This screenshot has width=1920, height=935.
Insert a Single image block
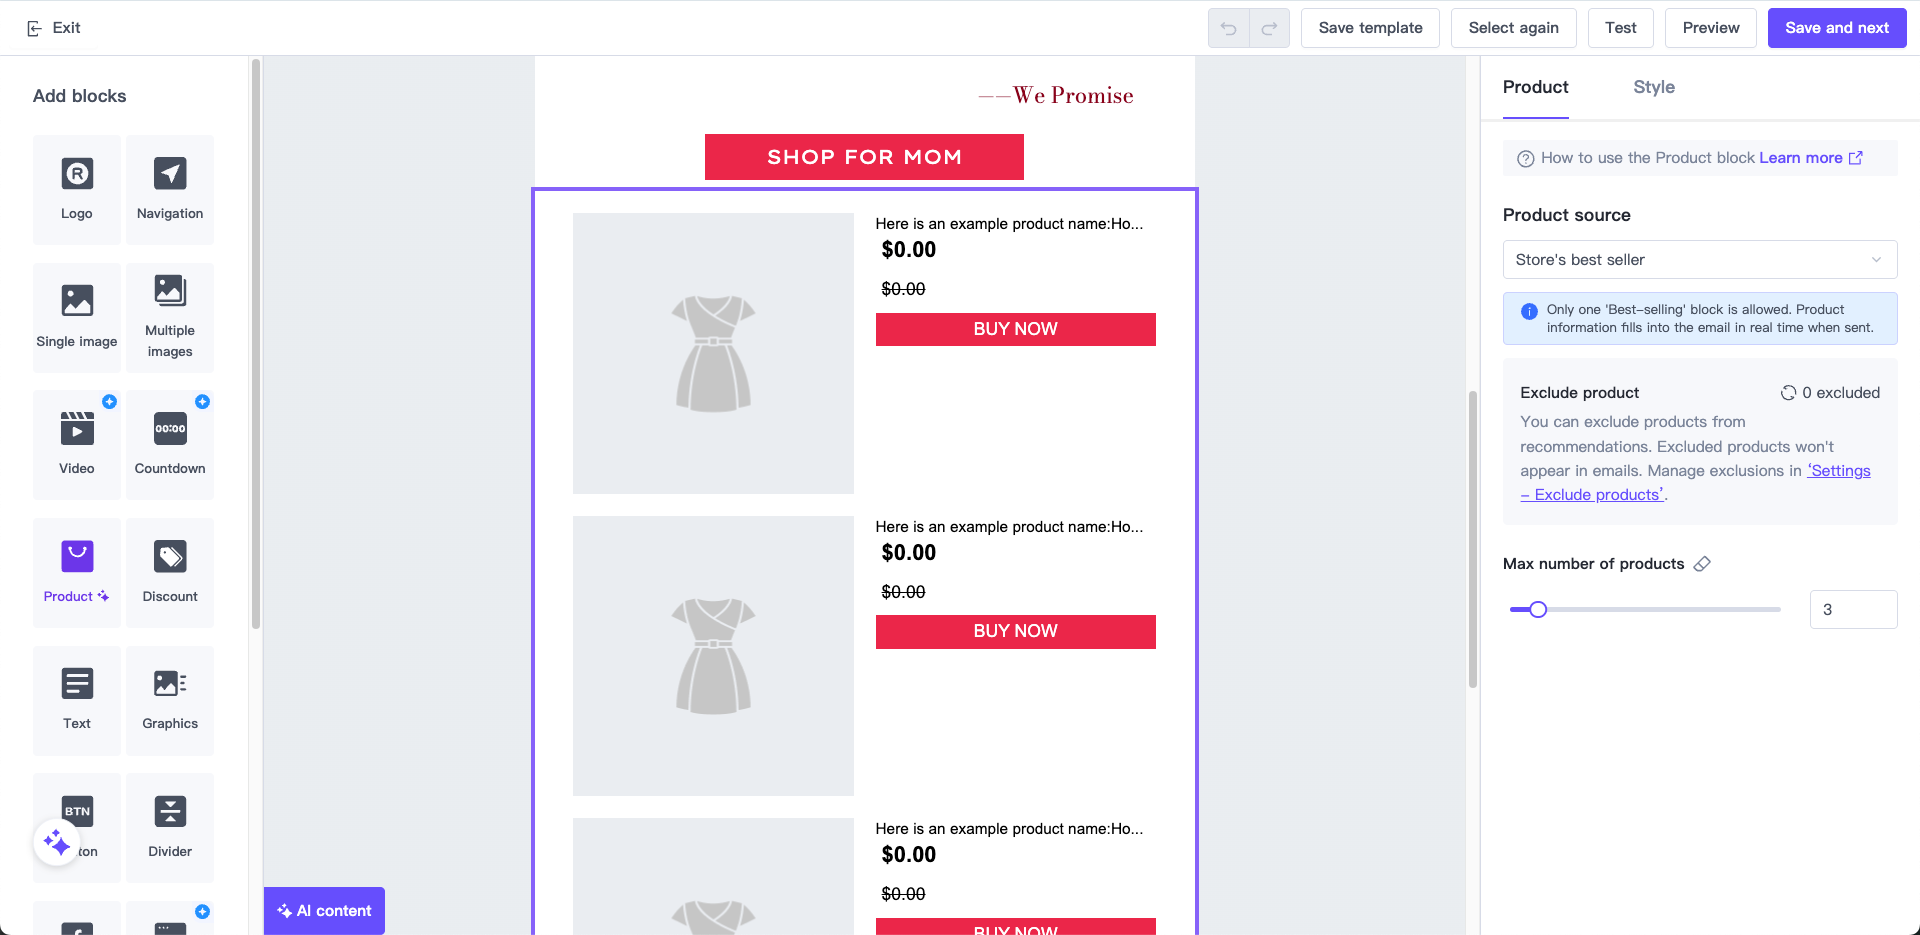77,316
